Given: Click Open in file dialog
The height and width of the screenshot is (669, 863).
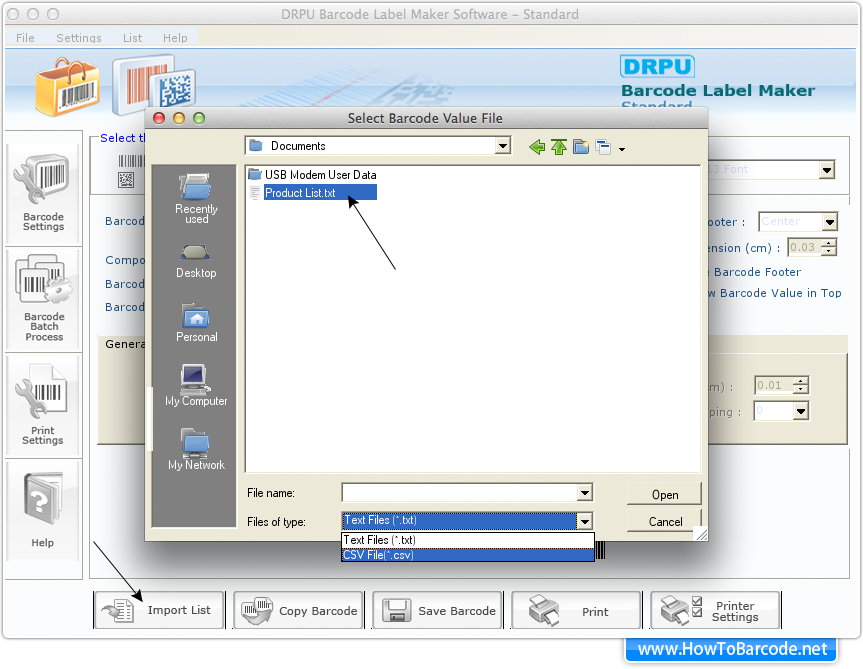Looking at the screenshot, I should coord(664,494).
